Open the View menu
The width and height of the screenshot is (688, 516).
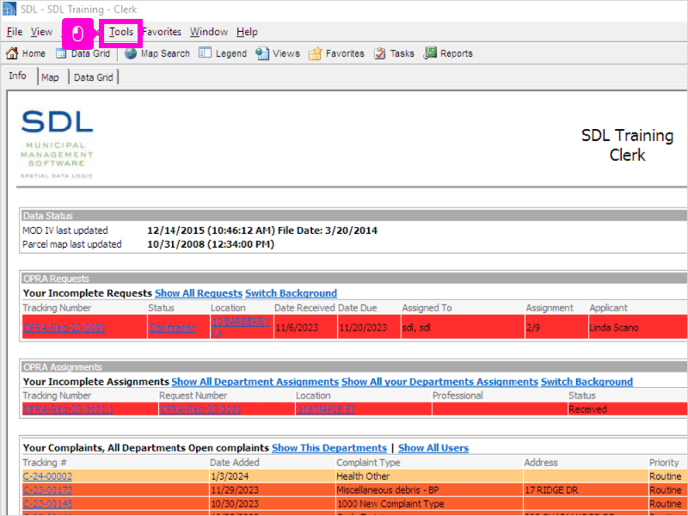point(41,32)
